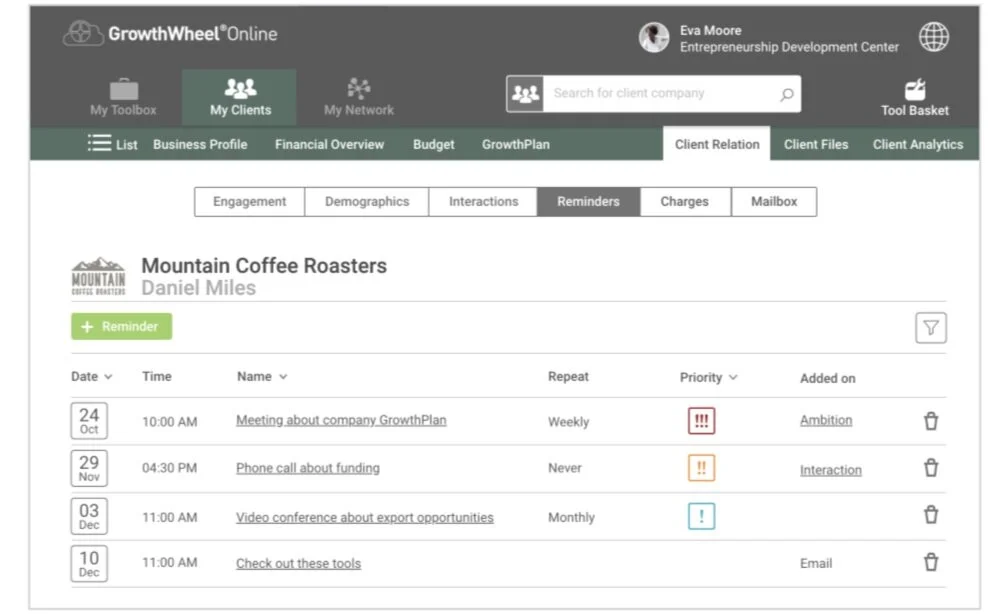995x614 pixels.
Task: Switch to the Interactions tab
Action: (483, 202)
